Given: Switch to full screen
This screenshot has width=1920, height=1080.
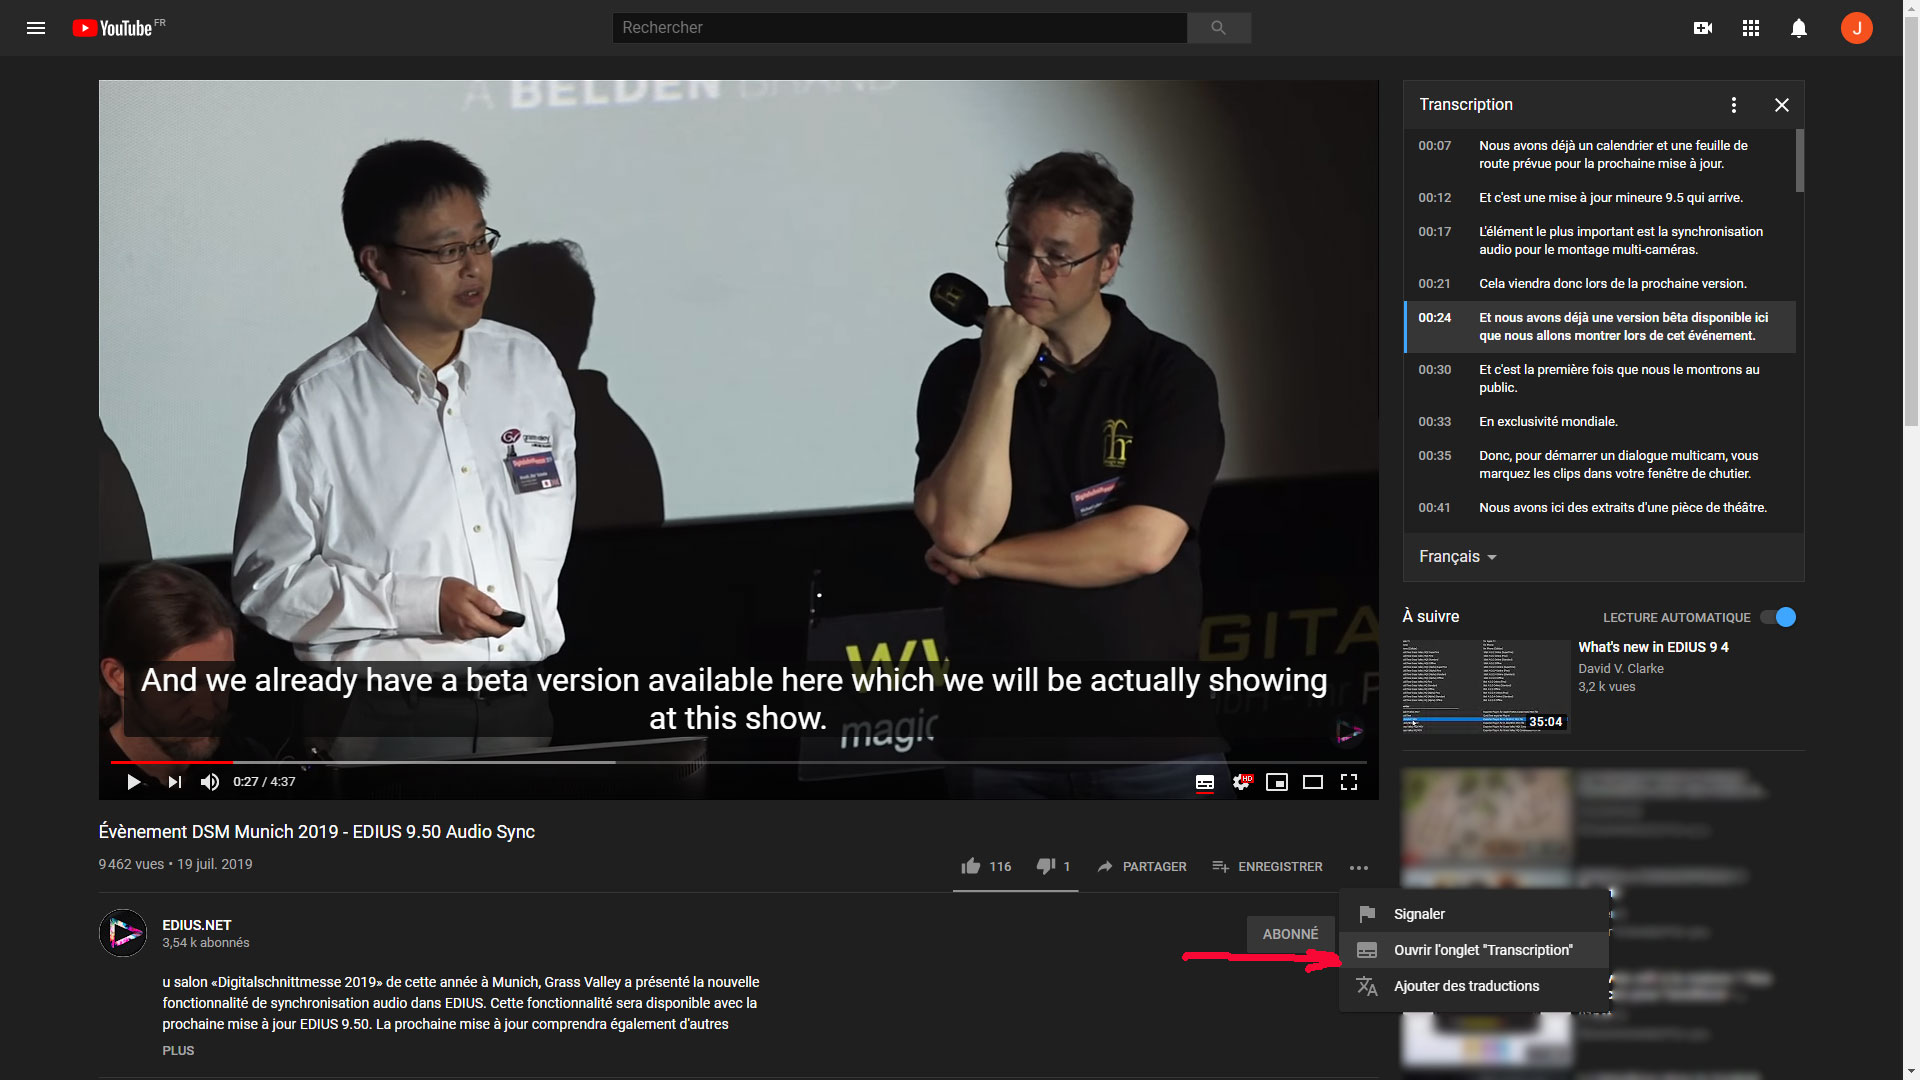Looking at the screenshot, I should 1349,782.
